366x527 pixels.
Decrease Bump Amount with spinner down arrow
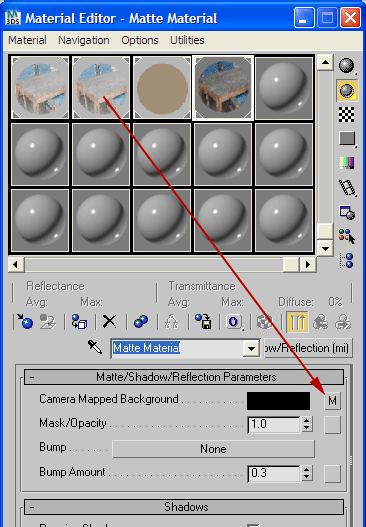pos(306,478)
